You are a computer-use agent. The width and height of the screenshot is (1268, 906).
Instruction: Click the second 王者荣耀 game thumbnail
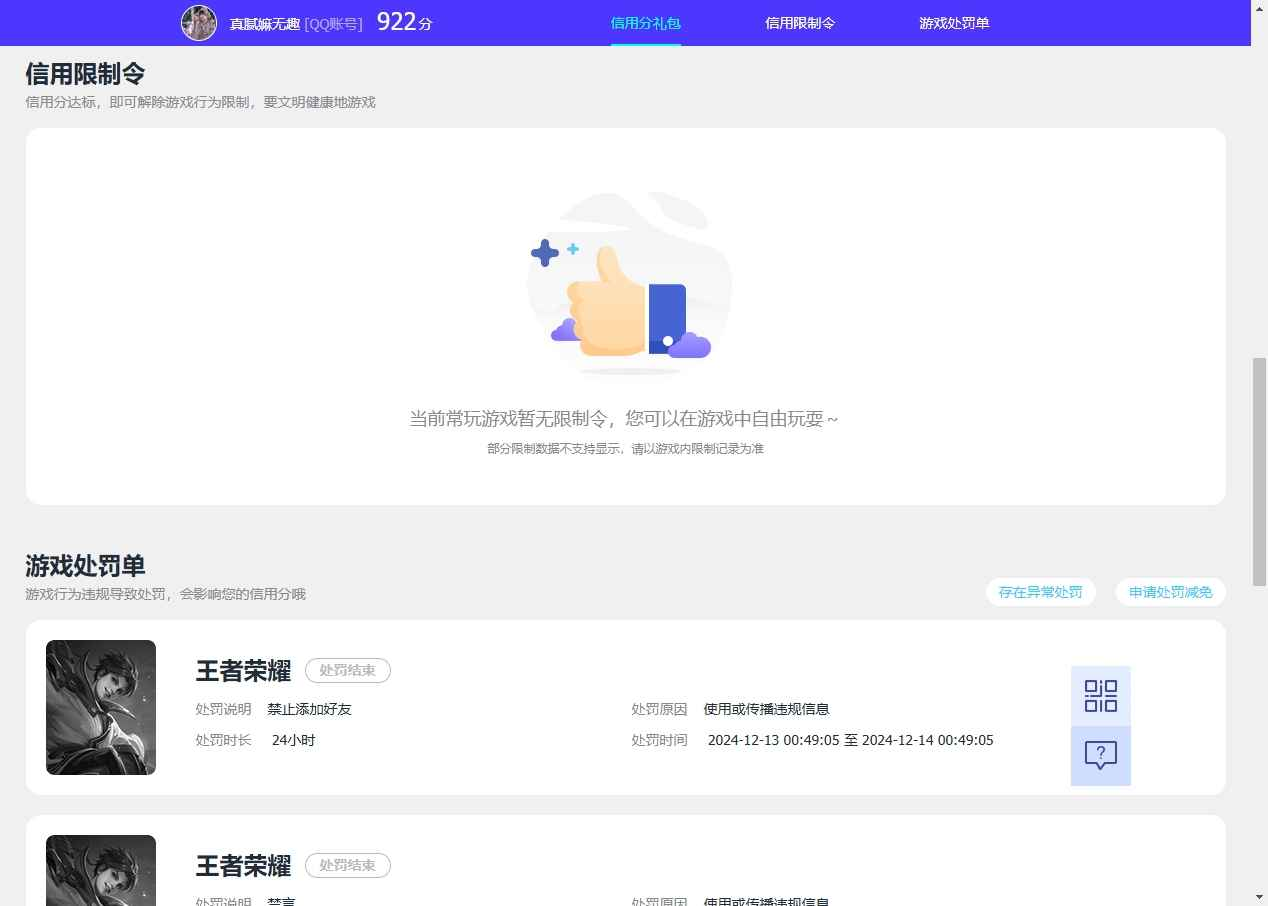101,870
